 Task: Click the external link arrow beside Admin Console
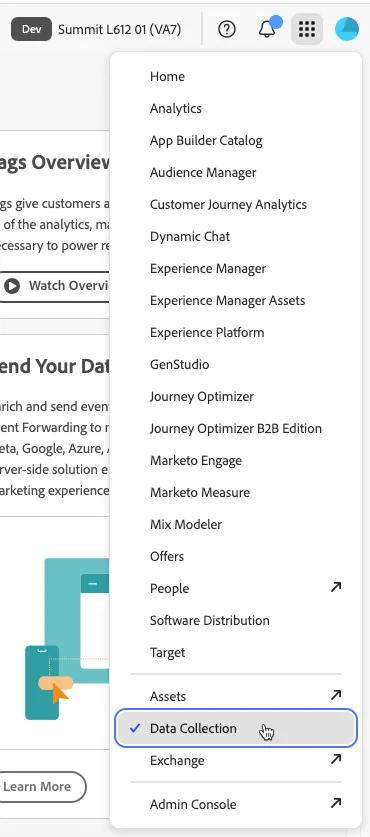[336, 803]
